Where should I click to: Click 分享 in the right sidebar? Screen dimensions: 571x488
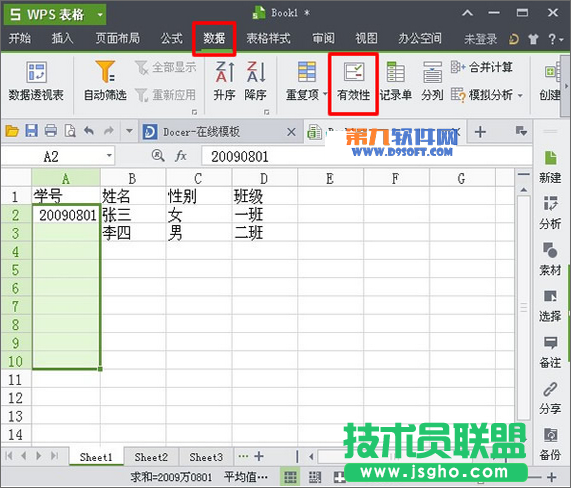(x=550, y=398)
